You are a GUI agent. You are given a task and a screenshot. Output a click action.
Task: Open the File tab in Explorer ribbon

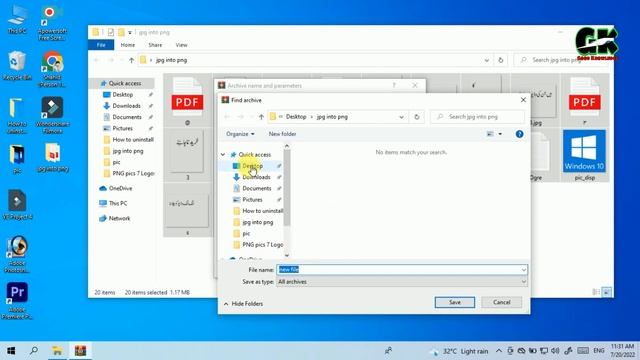[101, 45]
